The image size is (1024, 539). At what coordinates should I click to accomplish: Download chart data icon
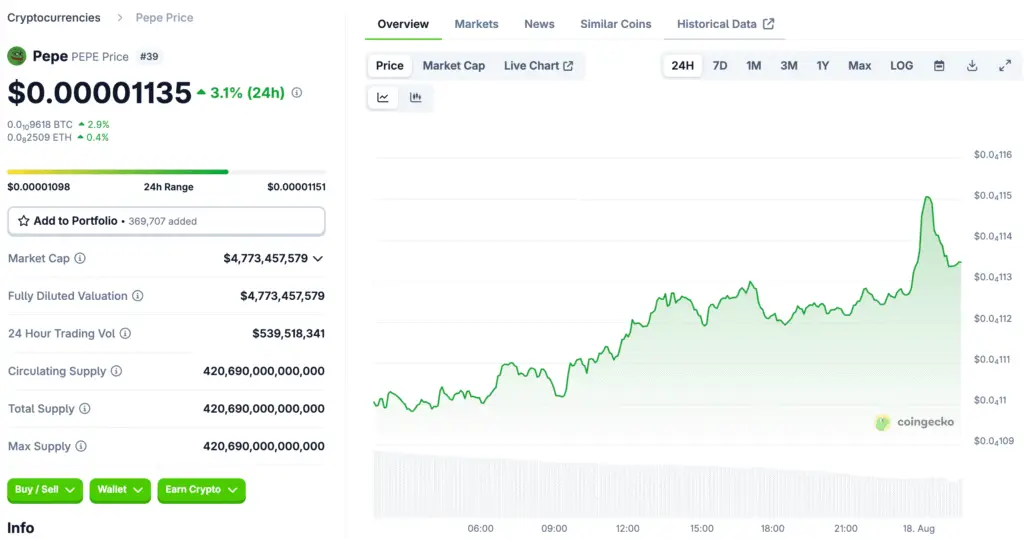pos(972,65)
